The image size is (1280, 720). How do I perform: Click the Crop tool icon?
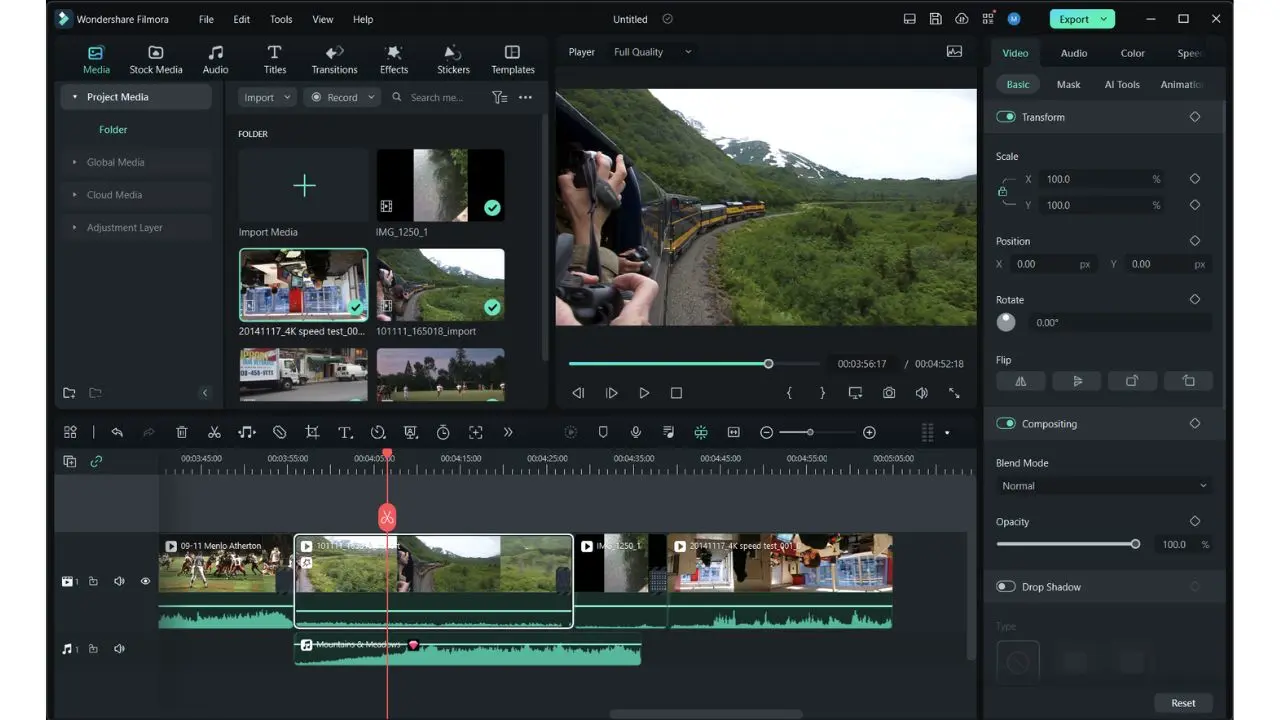pos(312,432)
